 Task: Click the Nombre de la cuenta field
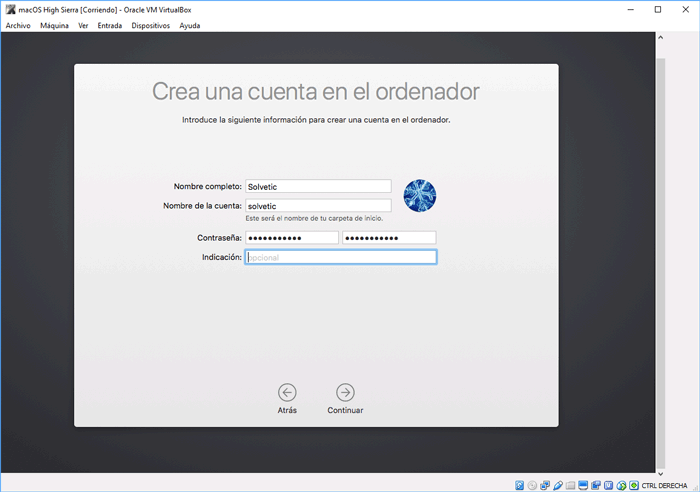click(318, 206)
